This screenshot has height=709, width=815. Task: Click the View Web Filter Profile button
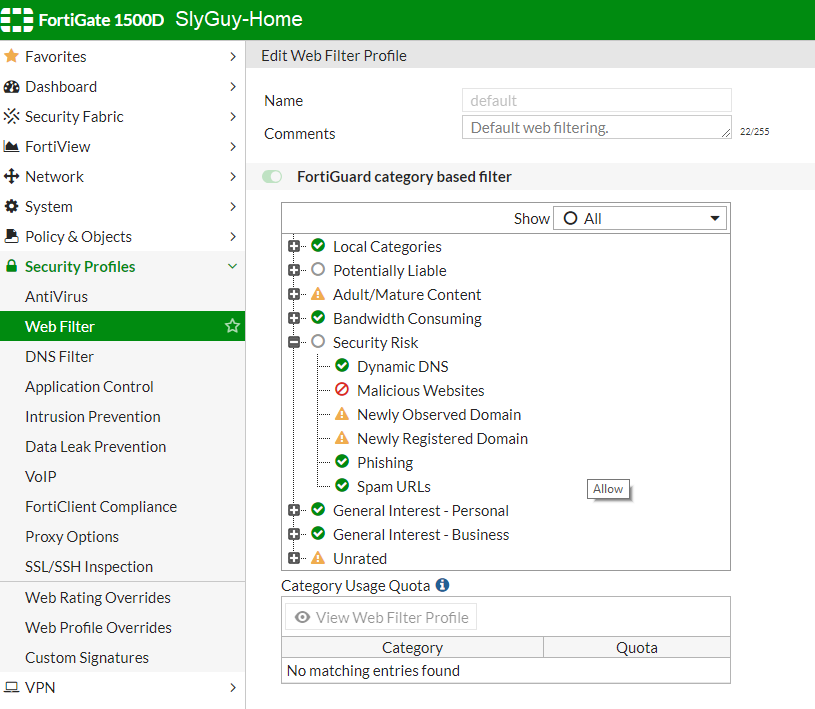click(x=381, y=617)
